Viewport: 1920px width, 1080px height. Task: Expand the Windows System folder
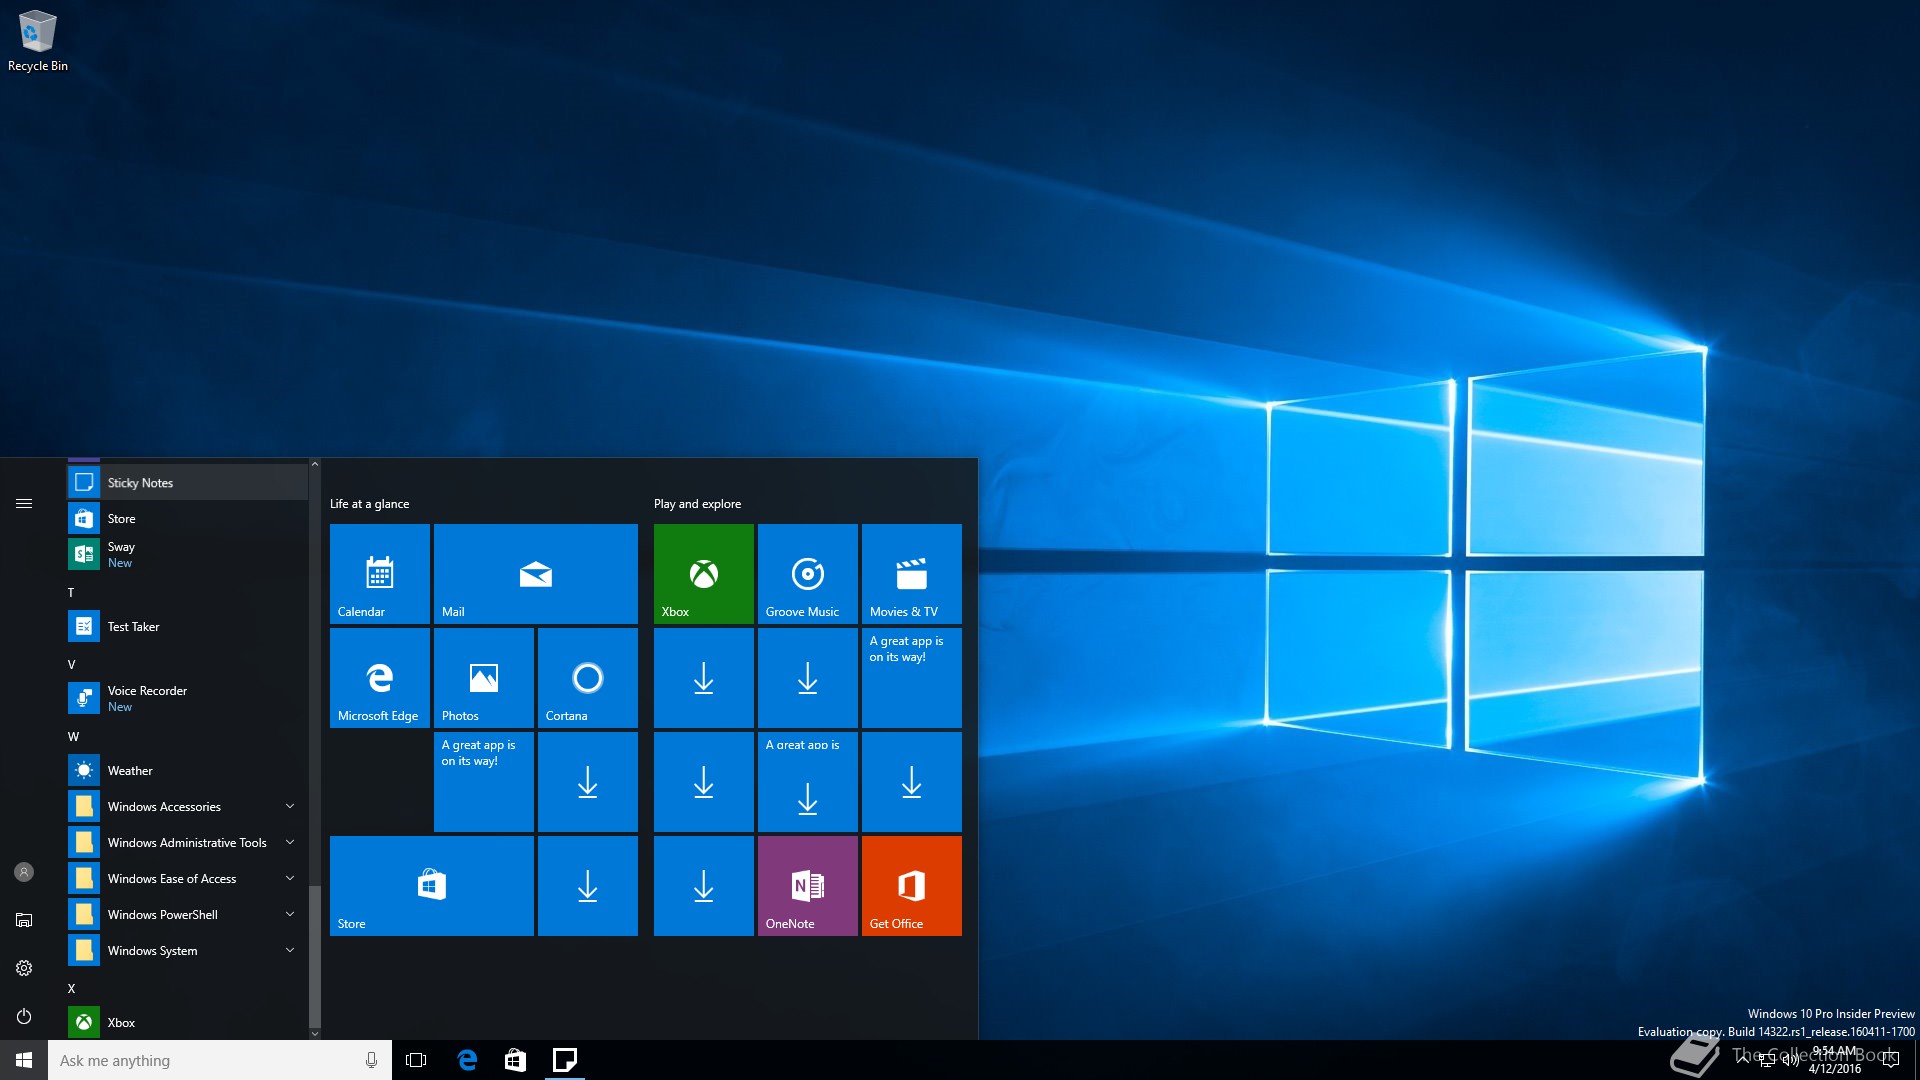187,951
